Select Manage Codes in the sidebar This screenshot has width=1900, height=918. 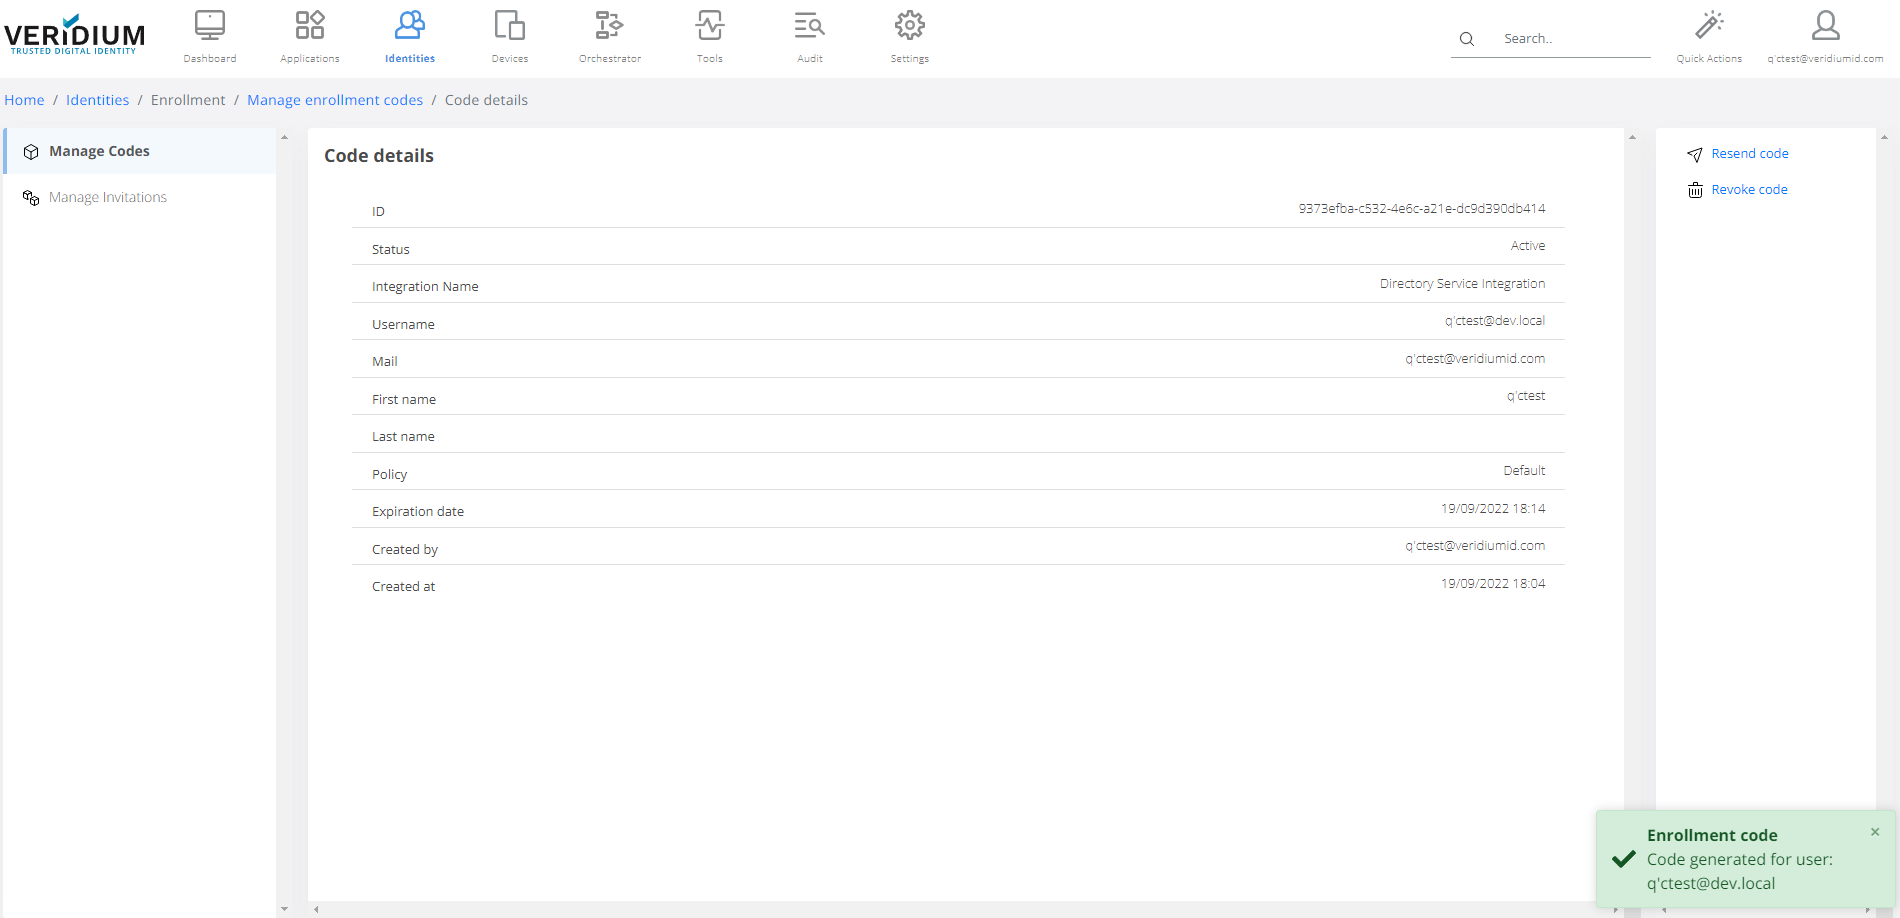pyautogui.click(x=99, y=151)
